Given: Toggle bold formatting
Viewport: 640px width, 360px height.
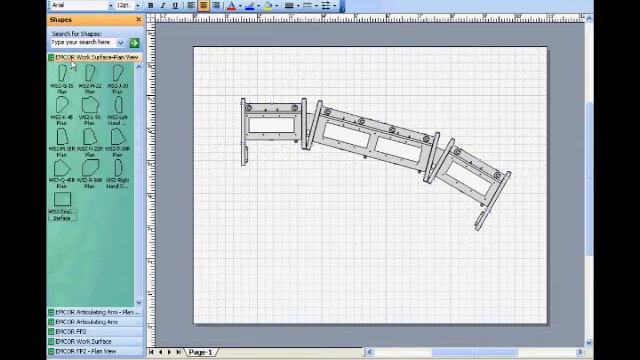Looking at the screenshot, I should click(x=151, y=5).
